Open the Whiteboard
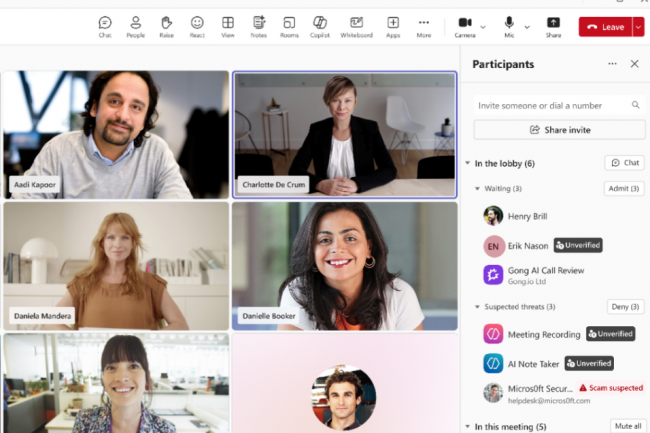 click(357, 27)
